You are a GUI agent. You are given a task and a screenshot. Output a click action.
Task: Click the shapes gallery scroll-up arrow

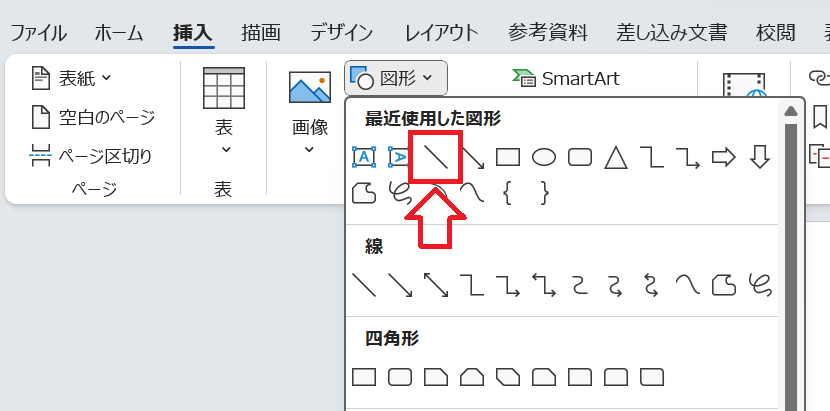coord(791,111)
